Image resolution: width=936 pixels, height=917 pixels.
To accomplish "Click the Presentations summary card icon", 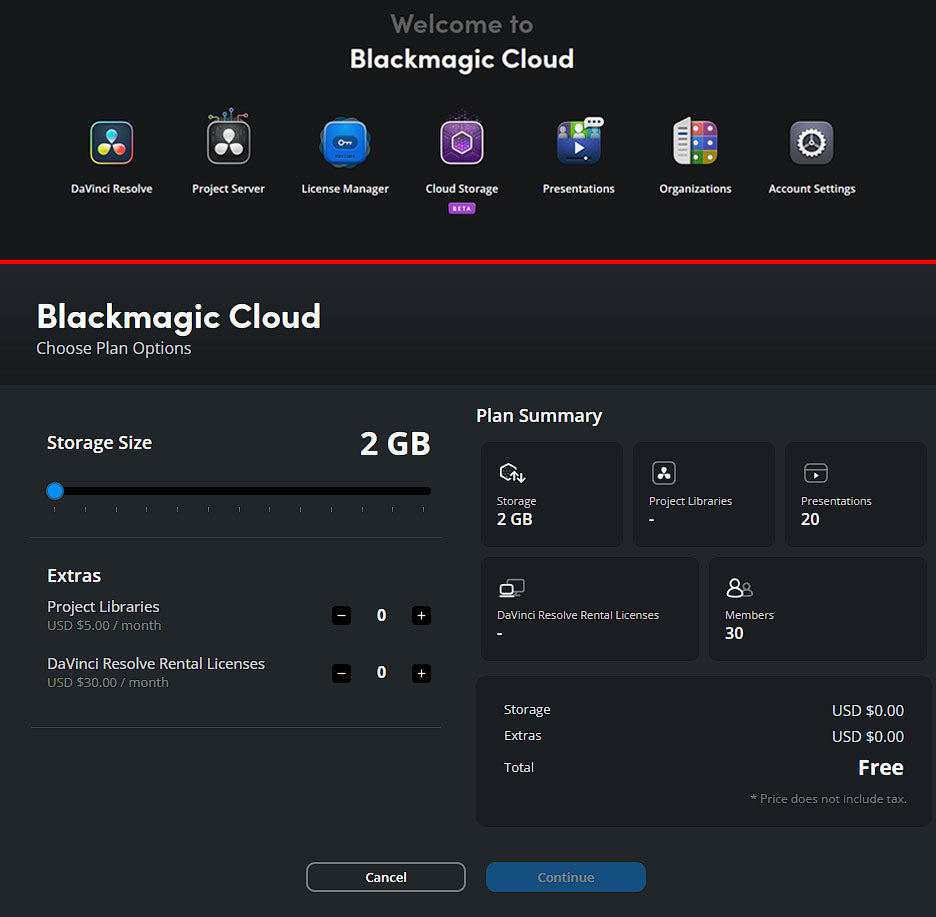I will [x=816, y=473].
